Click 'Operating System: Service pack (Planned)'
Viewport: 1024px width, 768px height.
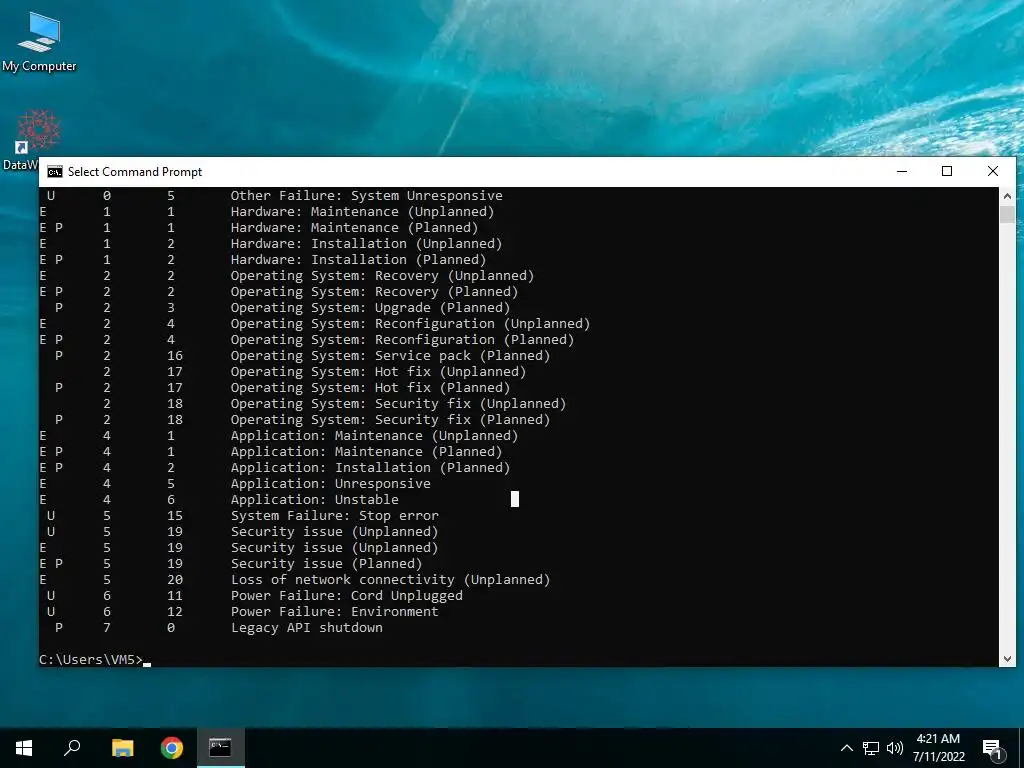pos(390,355)
